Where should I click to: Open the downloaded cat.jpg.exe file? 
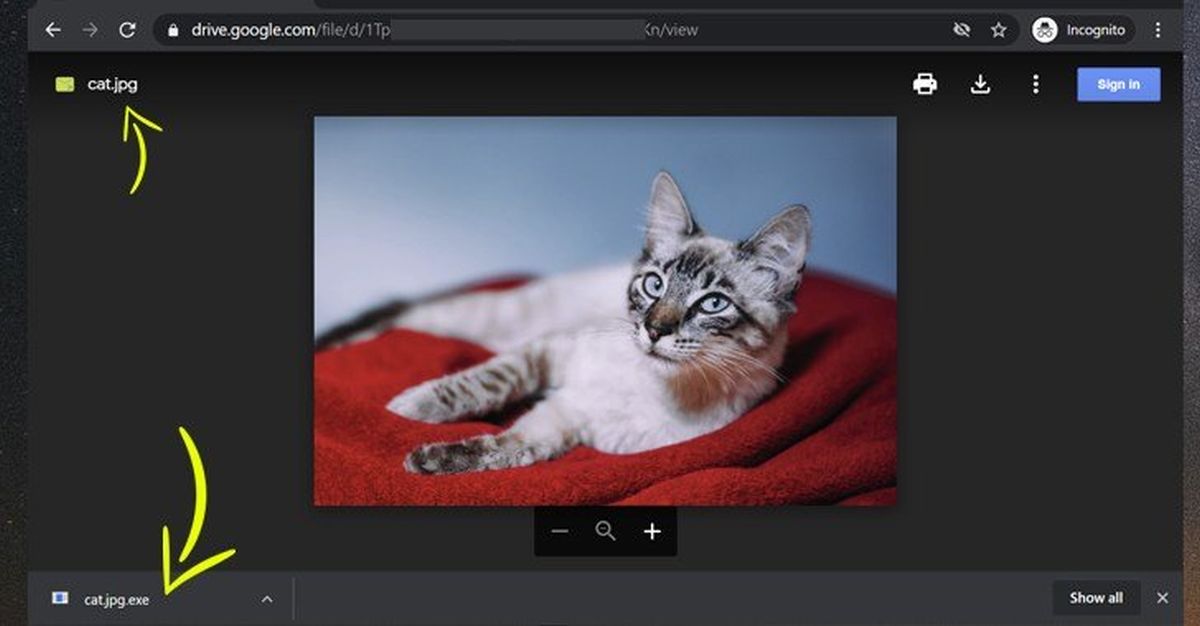(115, 599)
